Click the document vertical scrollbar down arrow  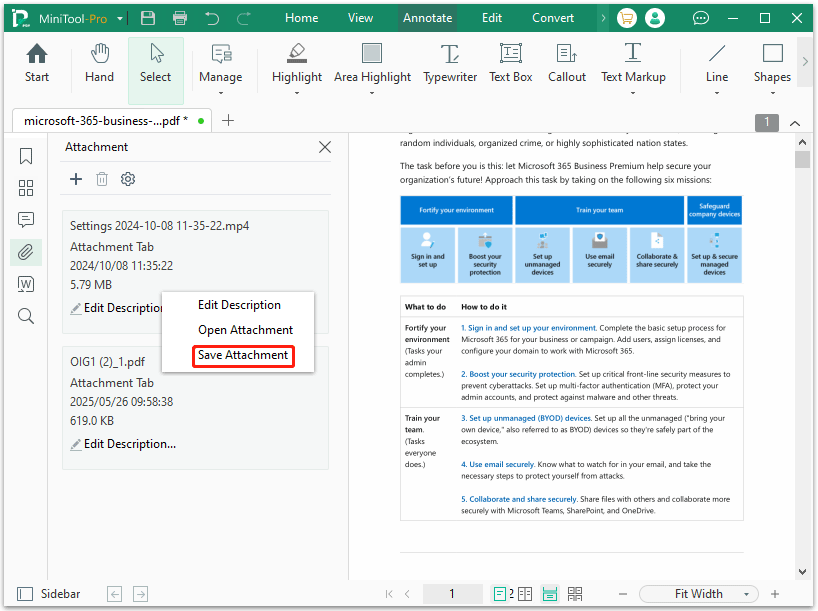(x=802, y=572)
